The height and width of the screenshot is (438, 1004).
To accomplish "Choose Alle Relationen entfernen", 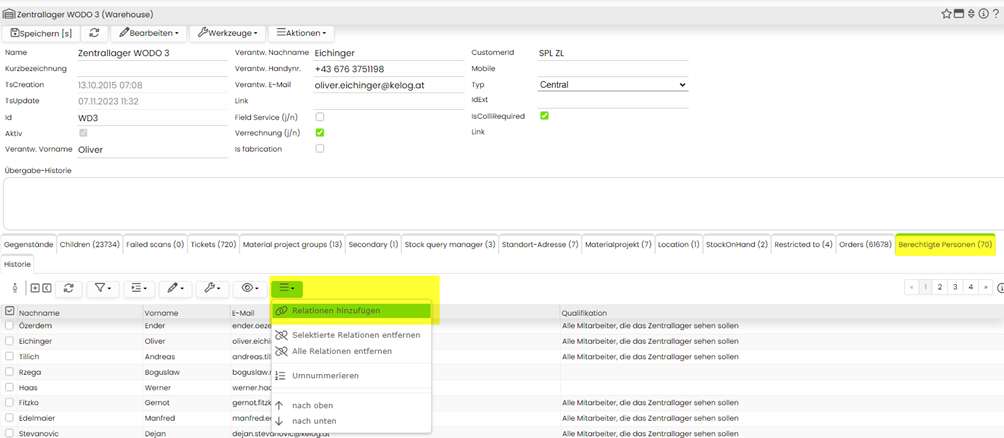I will coord(352,351).
